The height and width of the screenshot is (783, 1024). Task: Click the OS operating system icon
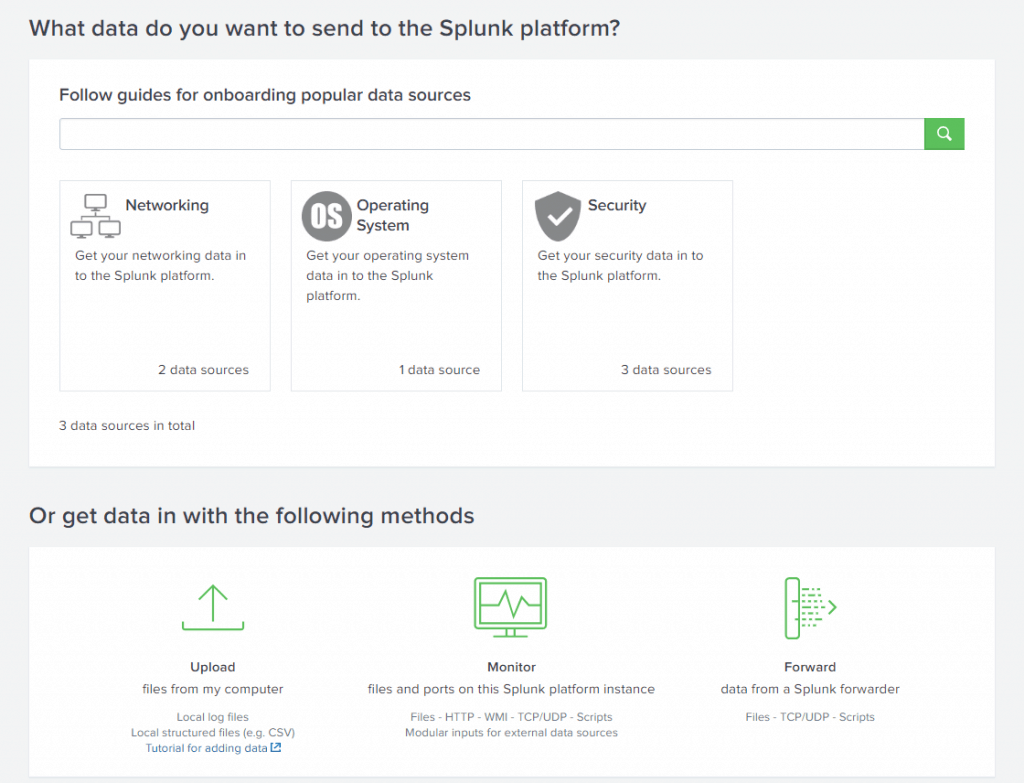click(327, 216)
